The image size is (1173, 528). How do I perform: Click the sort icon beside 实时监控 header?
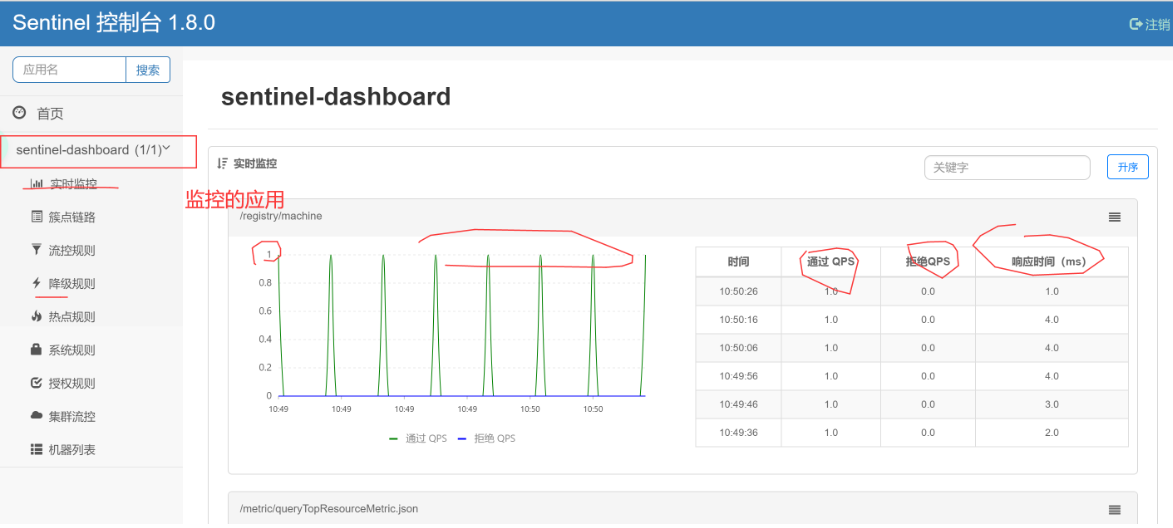[x=222, y=163]
